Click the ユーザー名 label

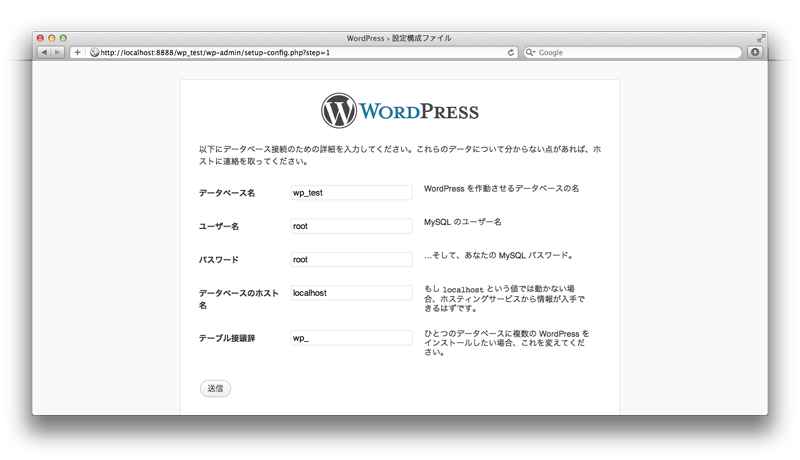[219, 226]
